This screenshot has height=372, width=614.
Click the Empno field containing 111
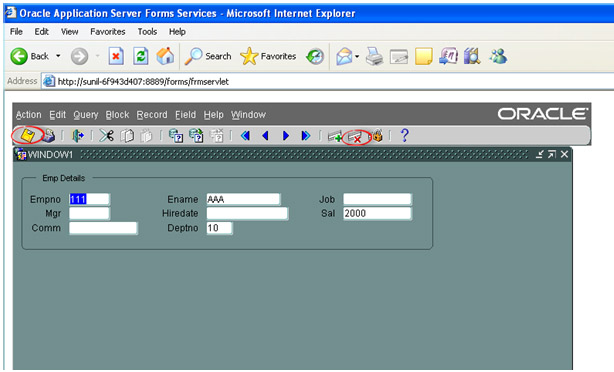point(89,199)
